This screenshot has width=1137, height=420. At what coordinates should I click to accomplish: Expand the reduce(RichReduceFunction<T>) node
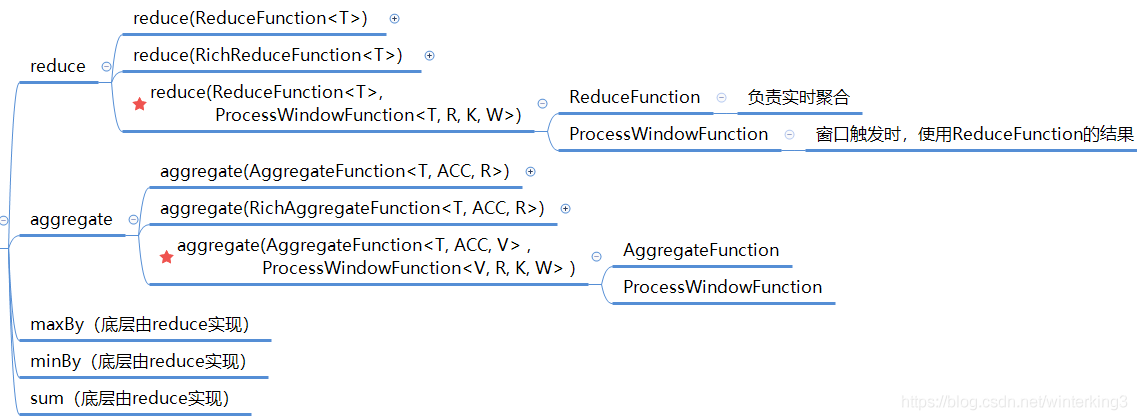click(429, 55)
